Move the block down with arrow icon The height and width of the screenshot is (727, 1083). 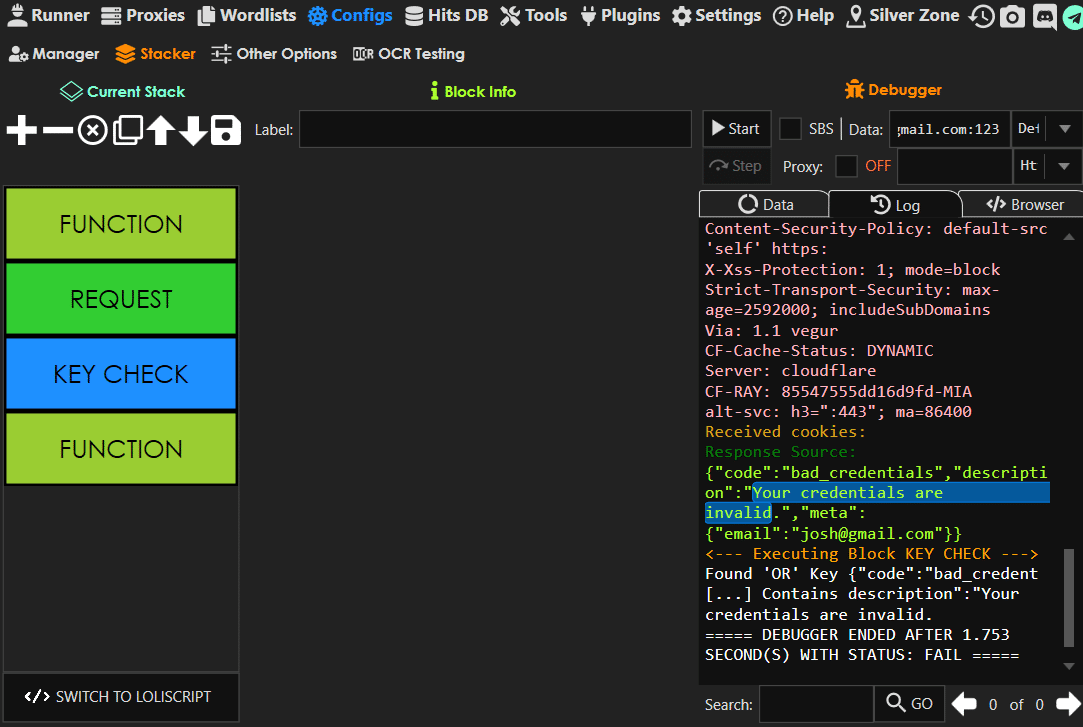(x=192, y=130)
